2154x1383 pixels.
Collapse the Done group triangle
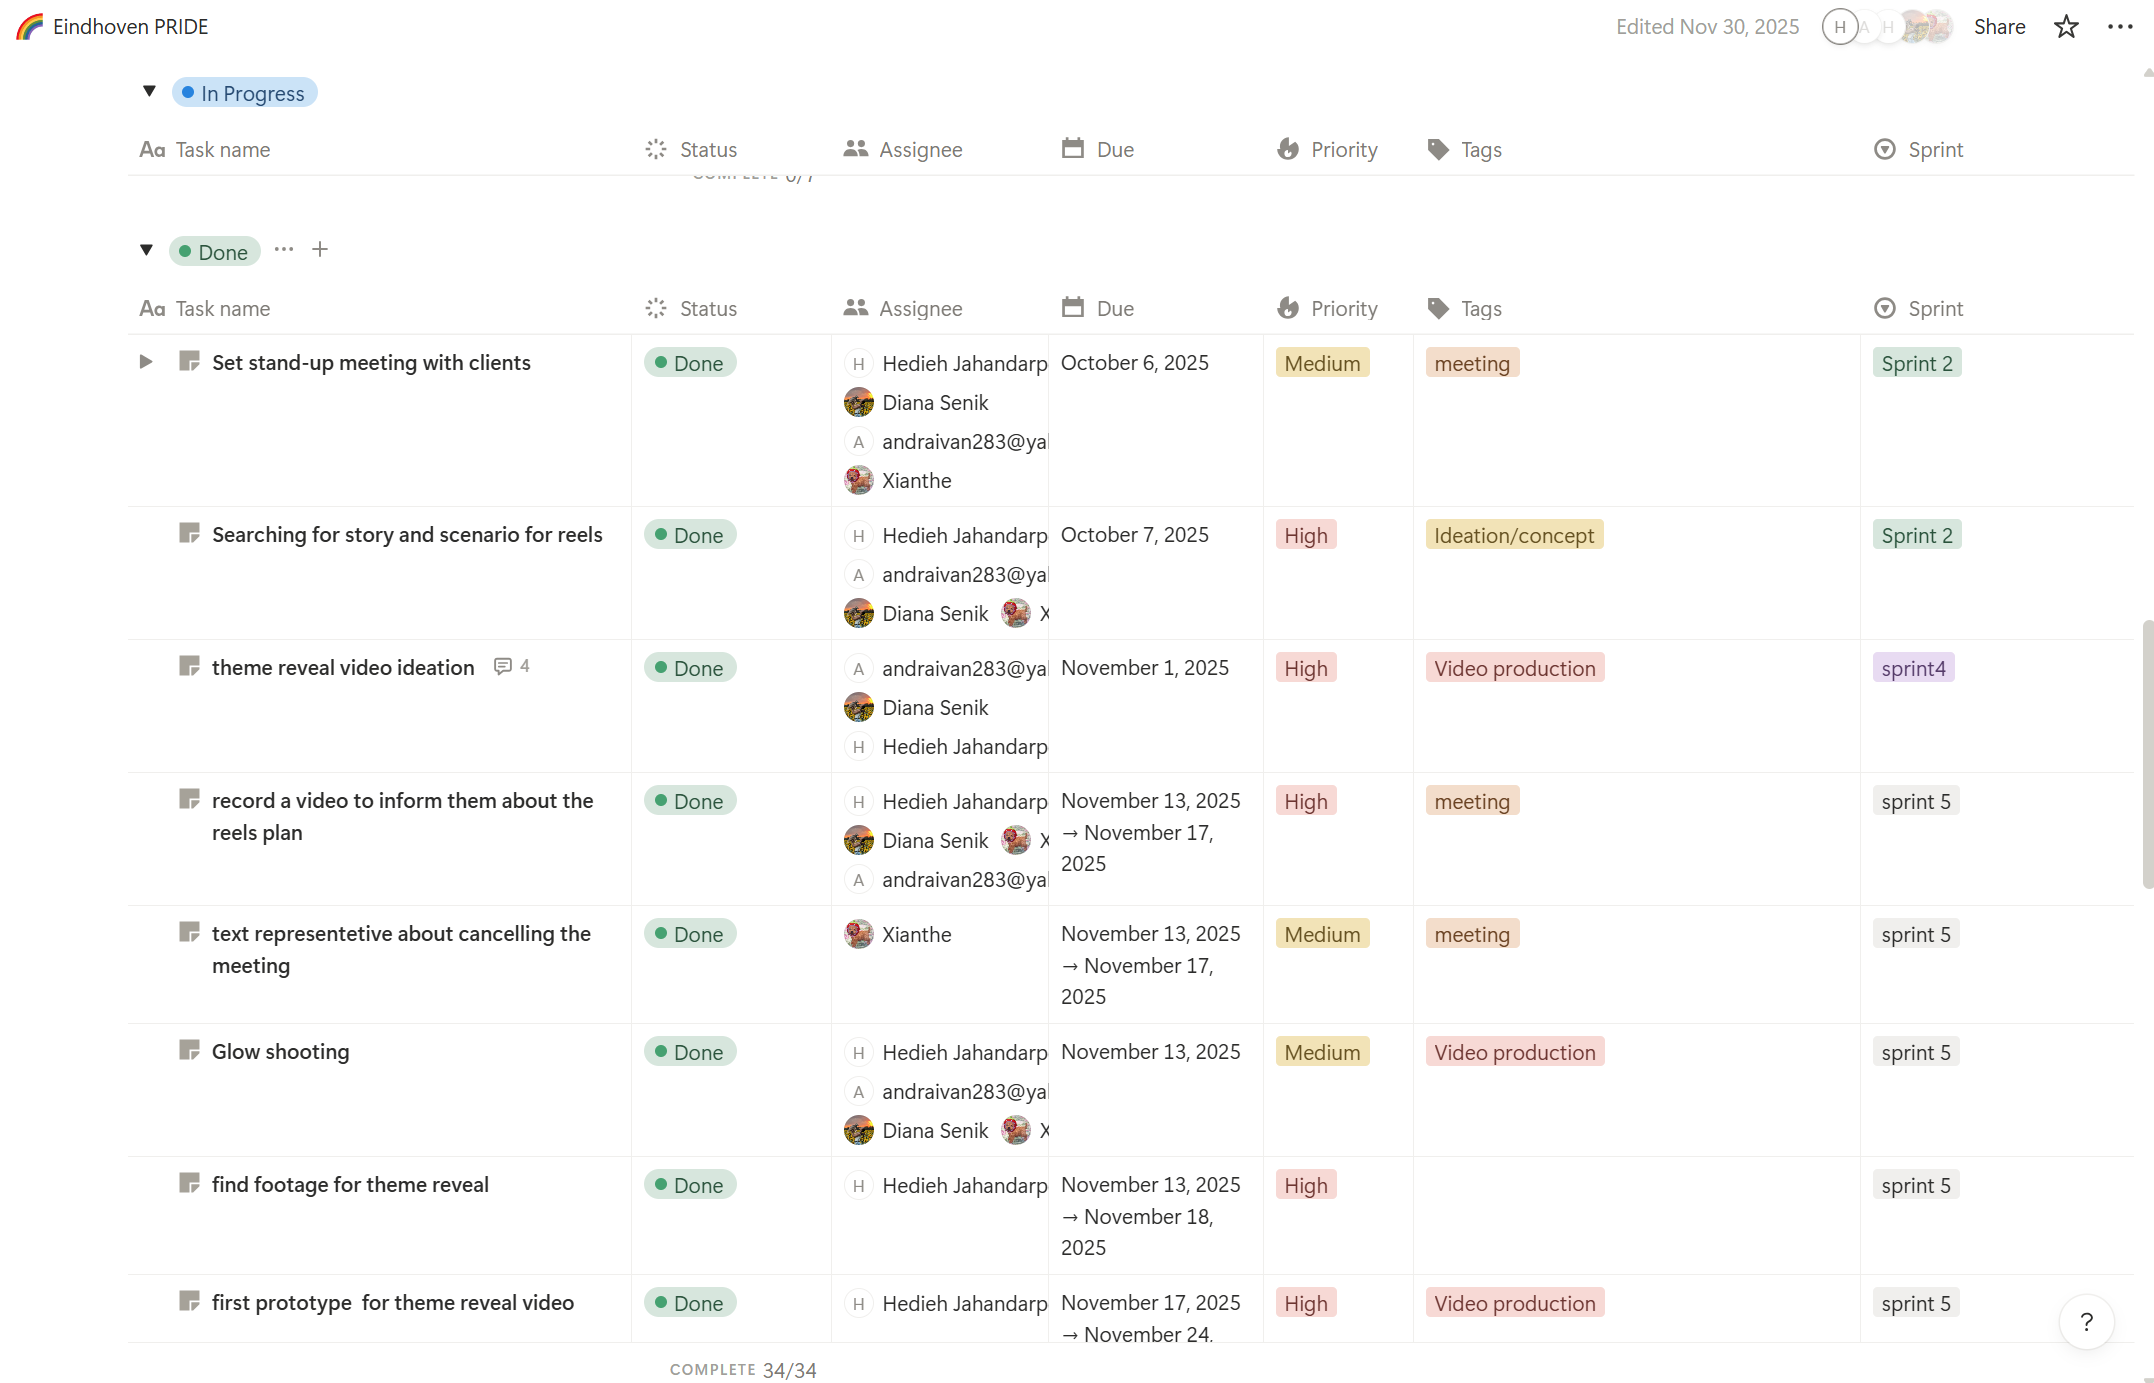pos(147,250)
